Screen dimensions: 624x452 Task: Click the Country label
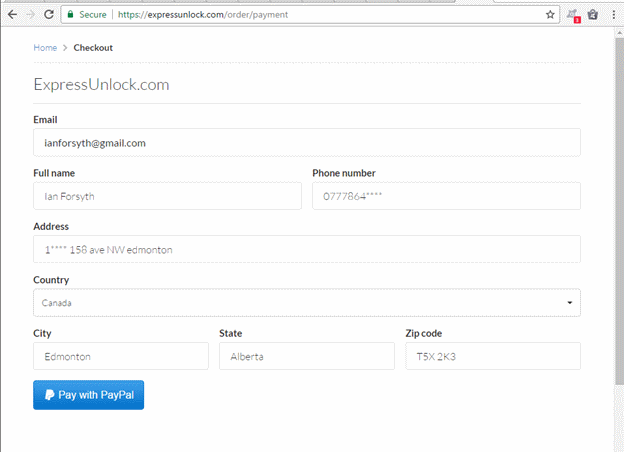(51, 280)
